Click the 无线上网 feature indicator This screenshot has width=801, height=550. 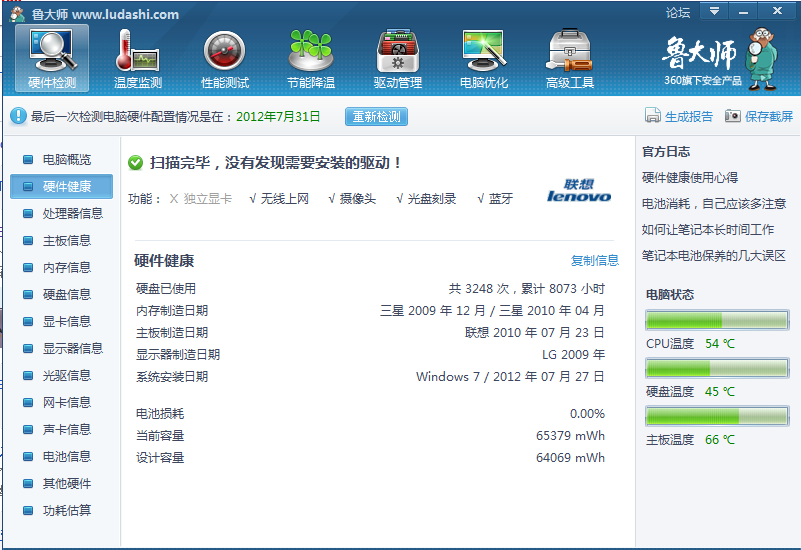279,199
